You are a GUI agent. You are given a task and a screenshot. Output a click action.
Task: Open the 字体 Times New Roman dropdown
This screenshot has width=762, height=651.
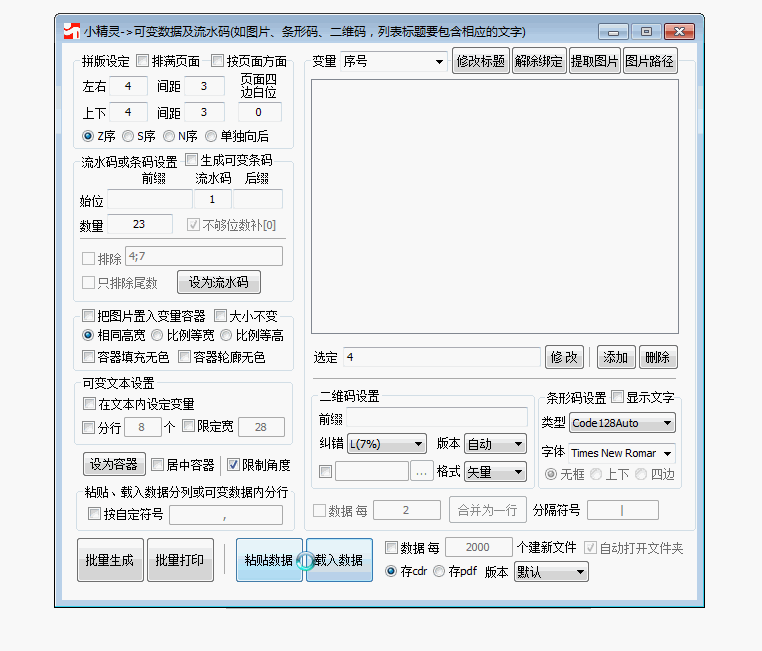point(622,453)
